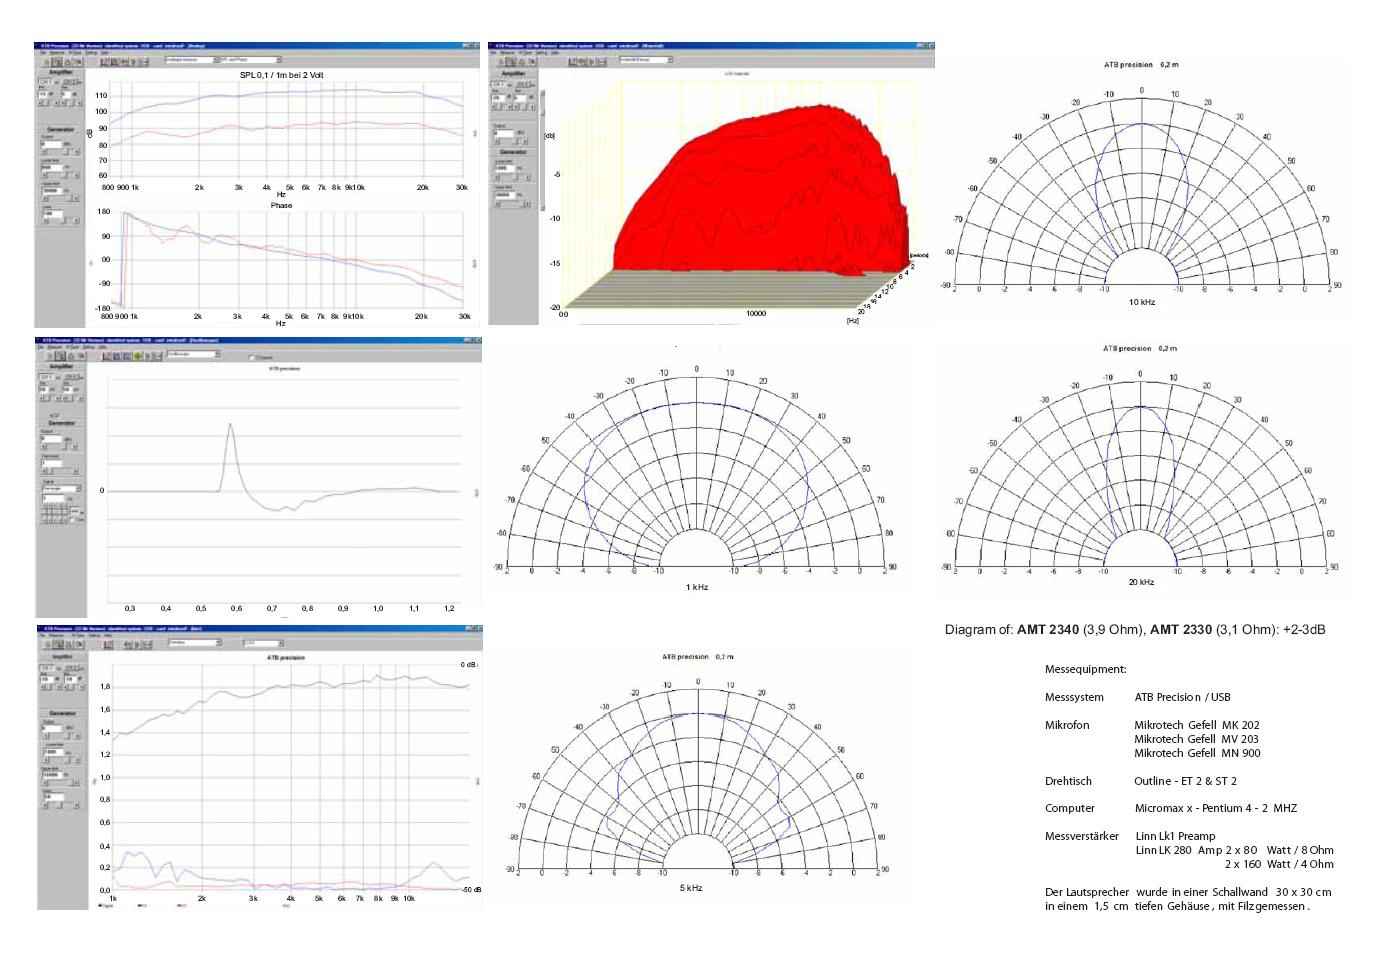Click Generator header in SPL/Phase window panel
This screenshot has height=975, width=1386.
pos(60,130)
